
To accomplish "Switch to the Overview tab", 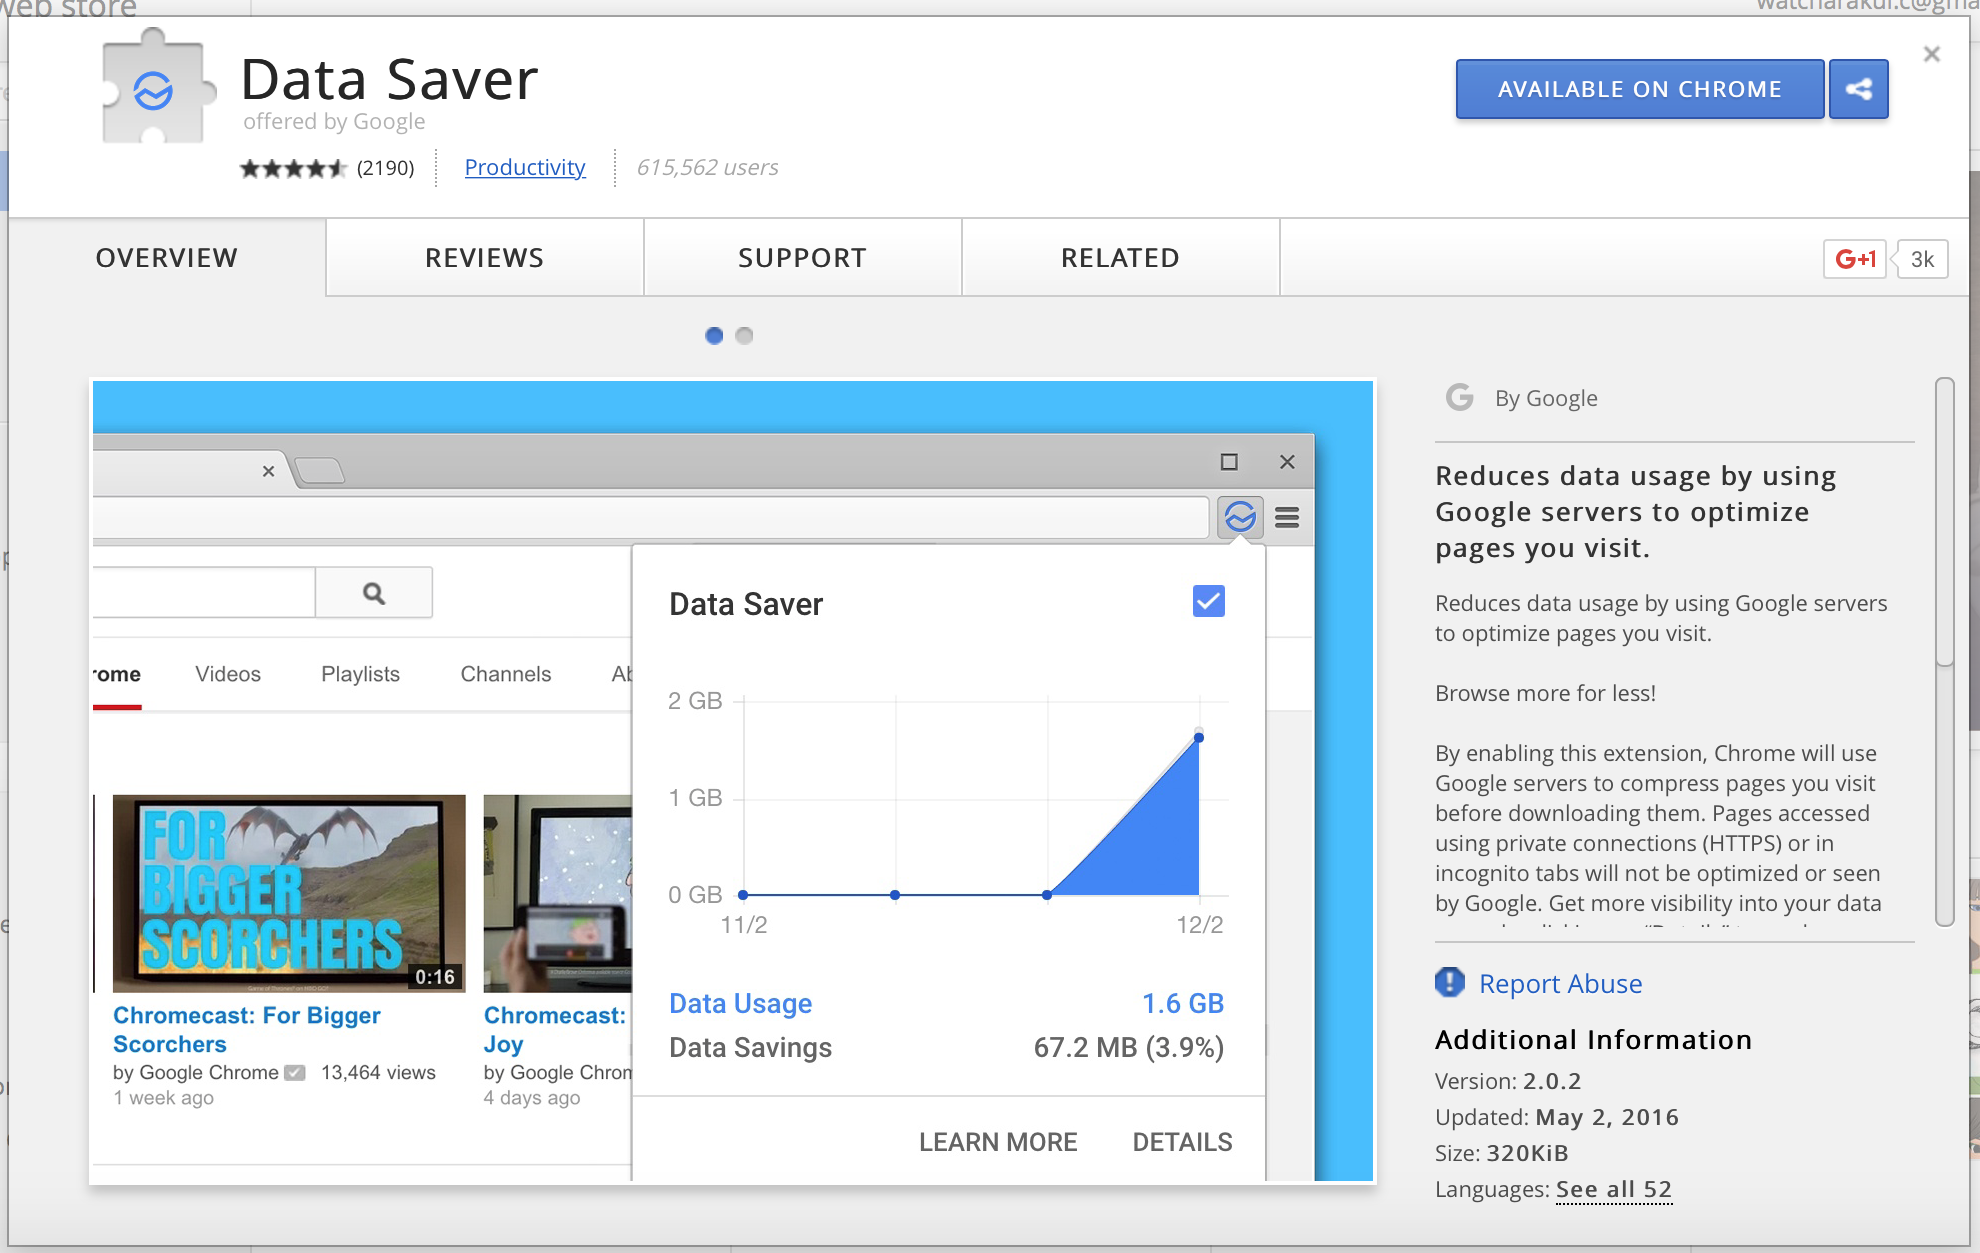I will 167,258.
